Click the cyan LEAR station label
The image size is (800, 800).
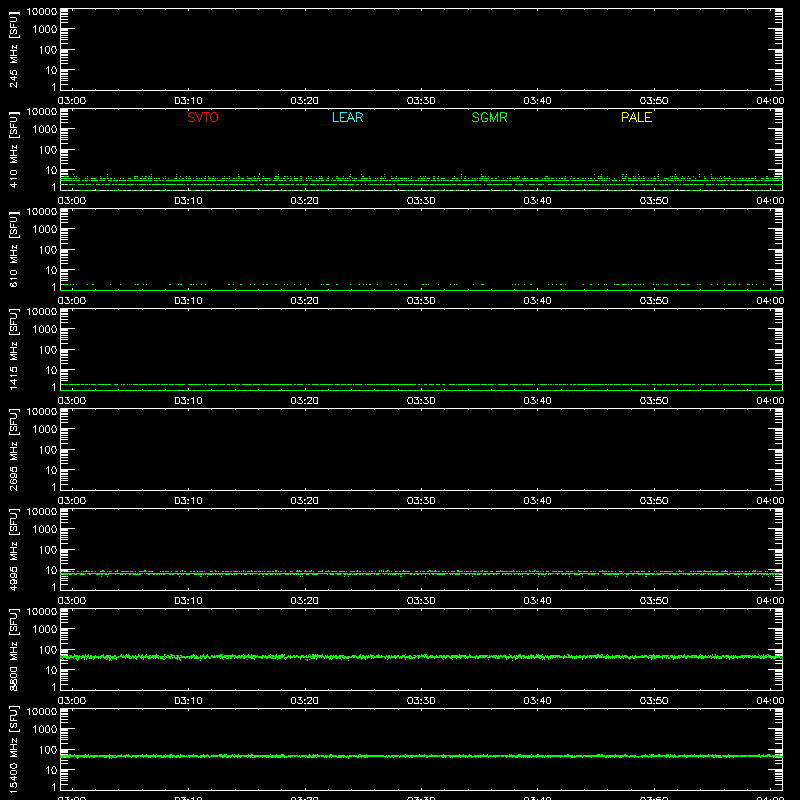pos(347,117)
